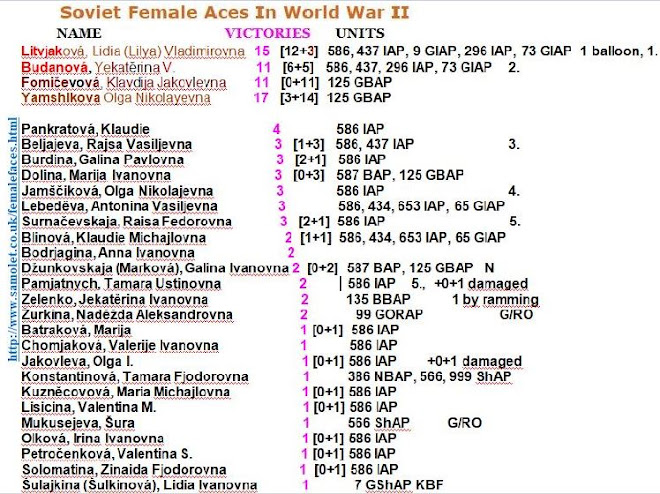
Task: Click the VICTORIES column header
Action: [268, 33]
